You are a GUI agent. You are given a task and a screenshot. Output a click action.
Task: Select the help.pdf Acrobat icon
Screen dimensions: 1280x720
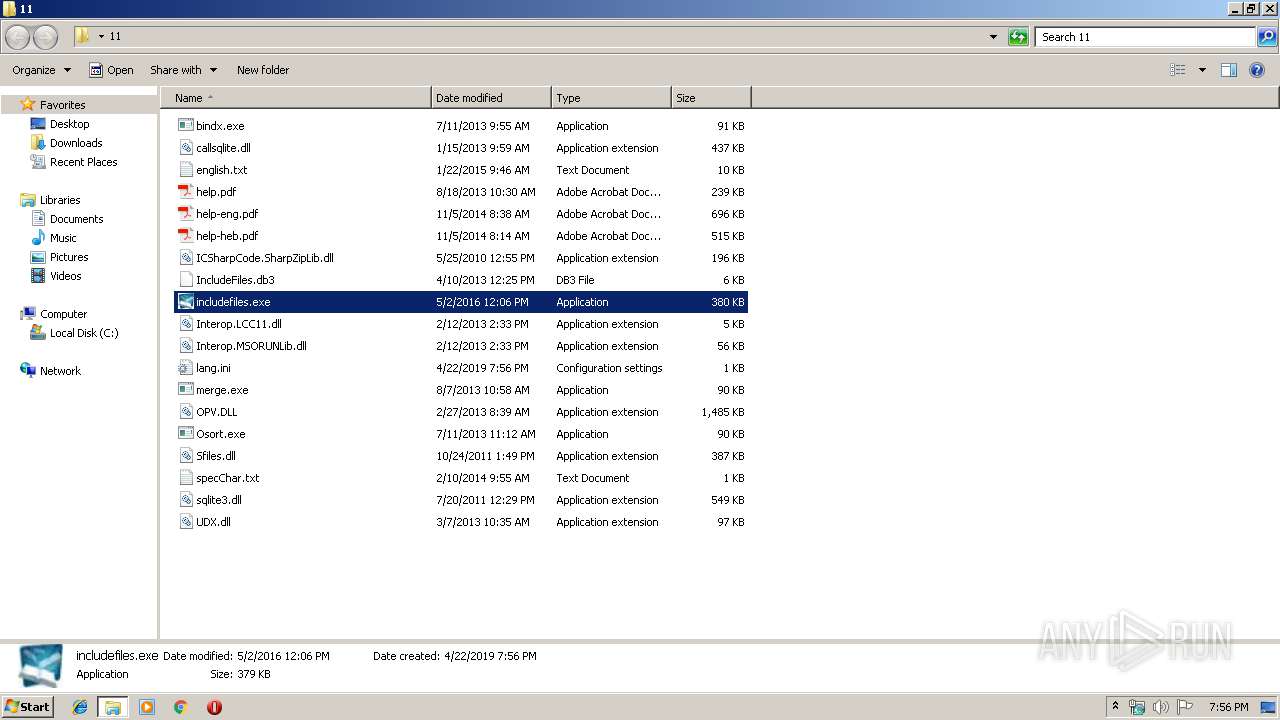(185, 192)
